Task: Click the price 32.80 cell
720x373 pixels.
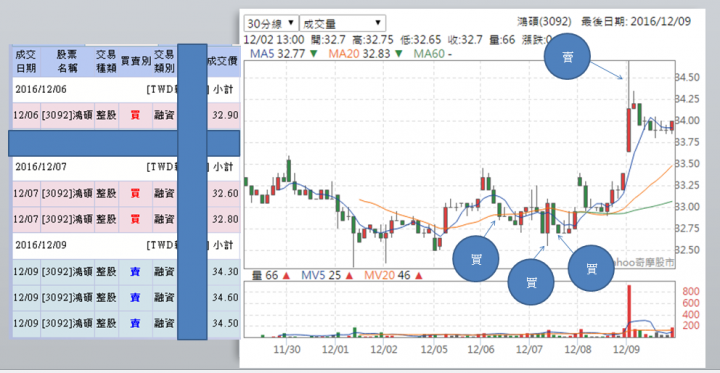Action: coord(225,219)
